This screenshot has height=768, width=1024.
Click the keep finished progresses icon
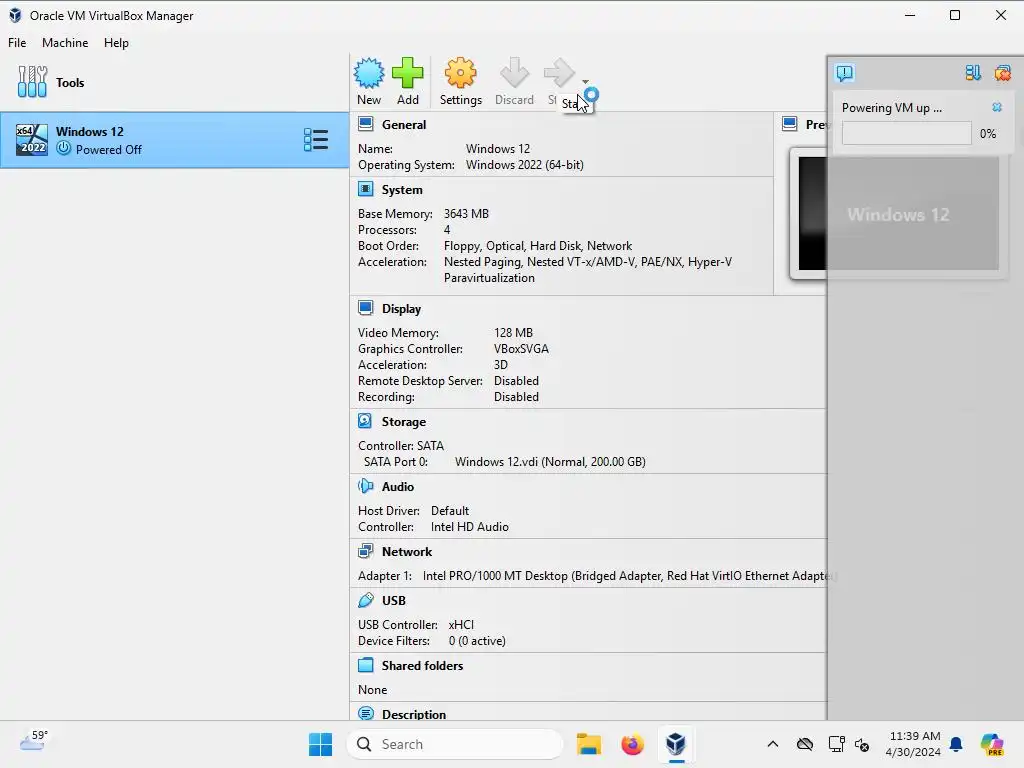point(973,72)
